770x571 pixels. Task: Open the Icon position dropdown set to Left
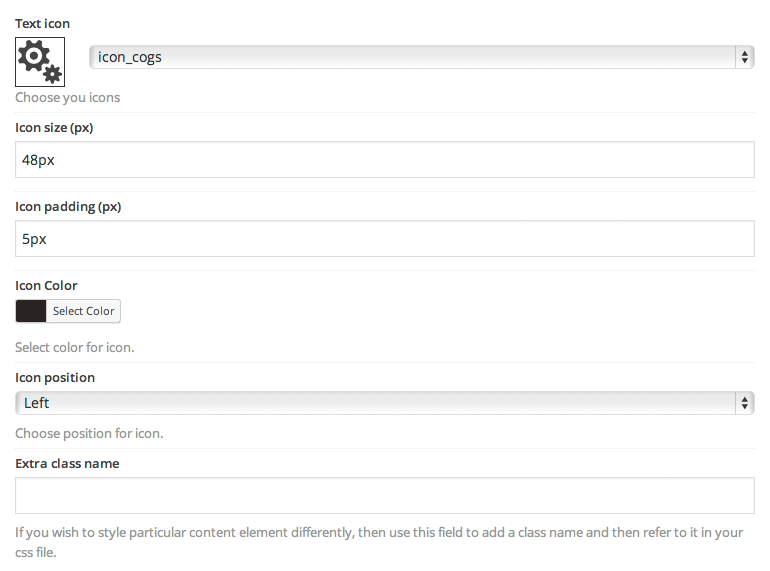pyautogui.click(x=385, y=403)
